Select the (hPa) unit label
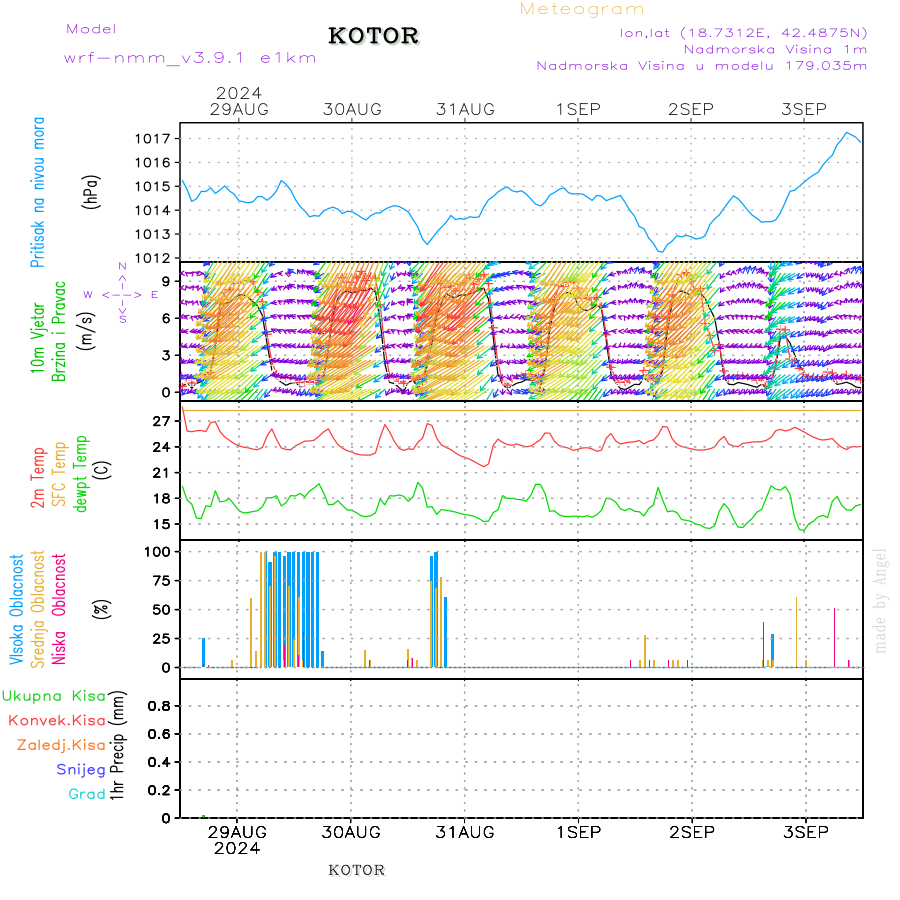The image size is (900, 900). pyautogui.click(x=91, y=192)
